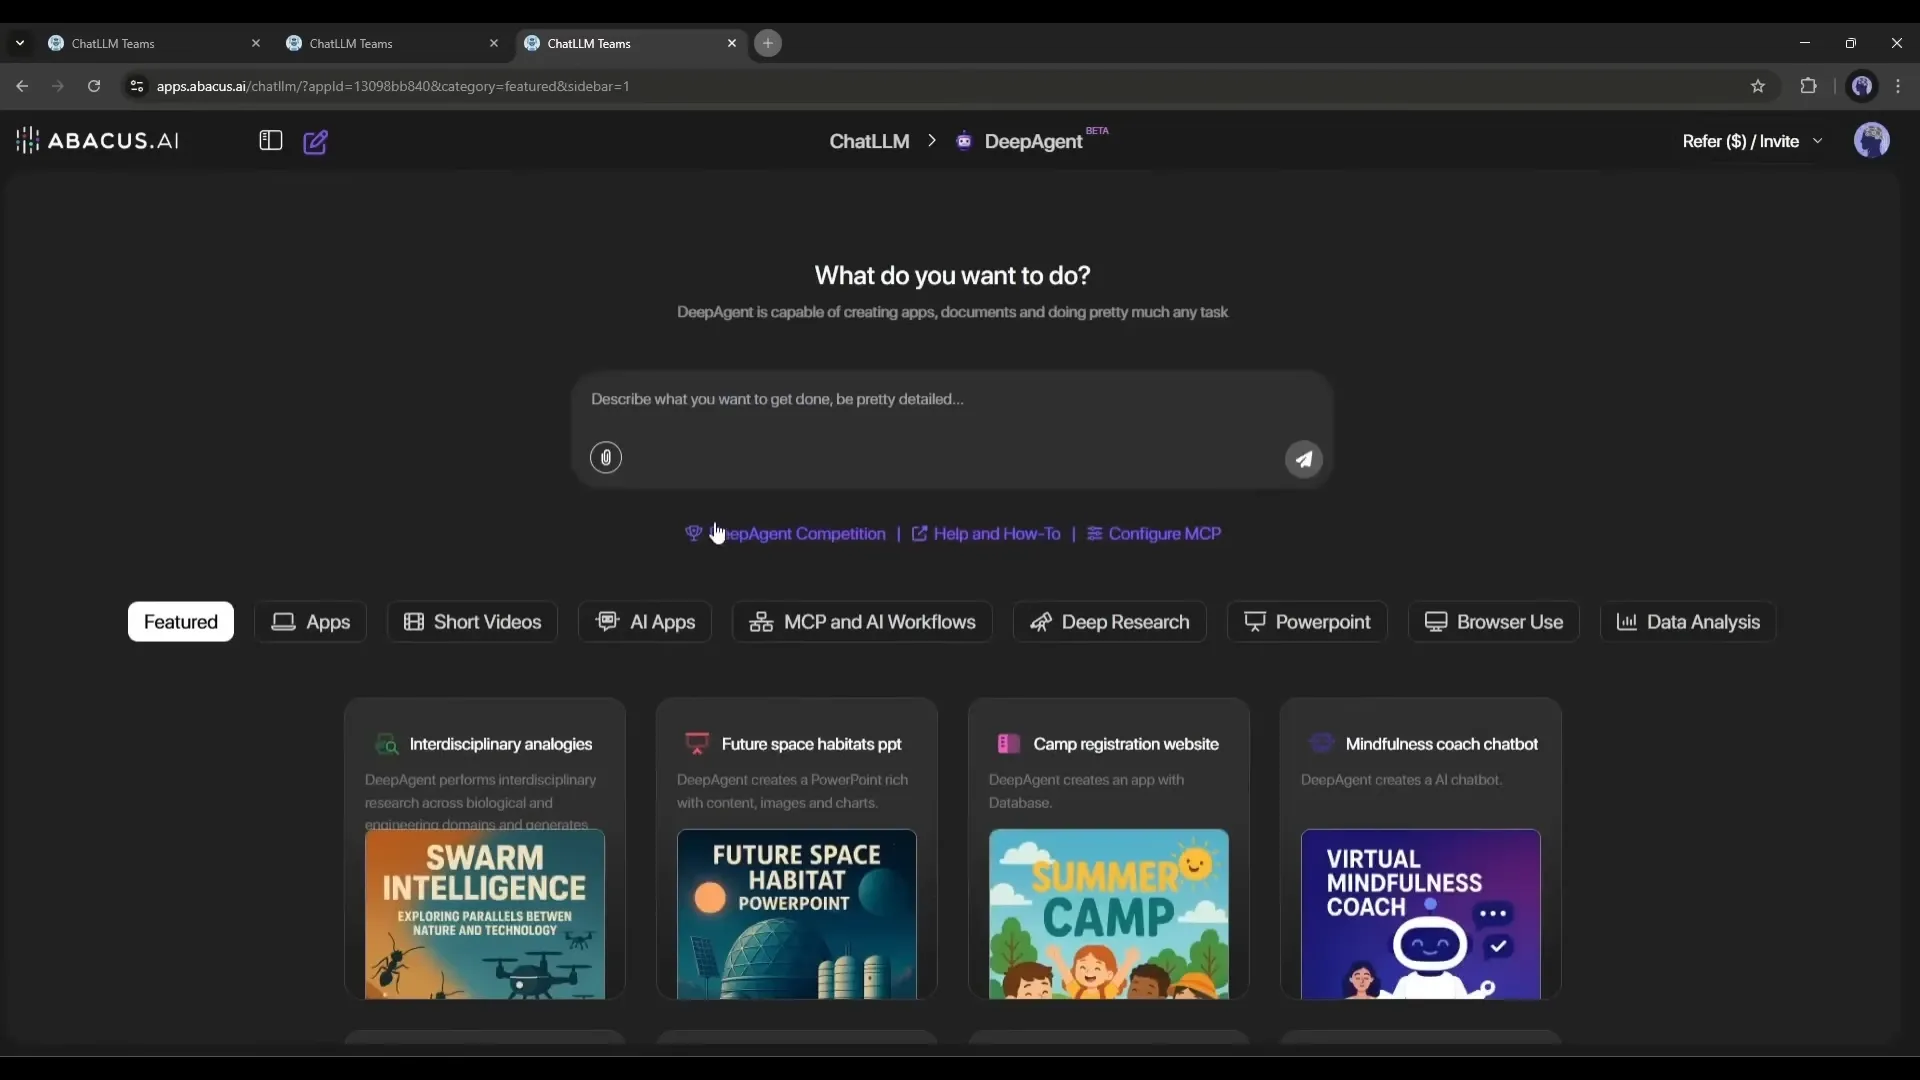This screenshot has height=1080, width=1920.
Task: Open the Future space habitats ppt title
Action: point(811,744)
